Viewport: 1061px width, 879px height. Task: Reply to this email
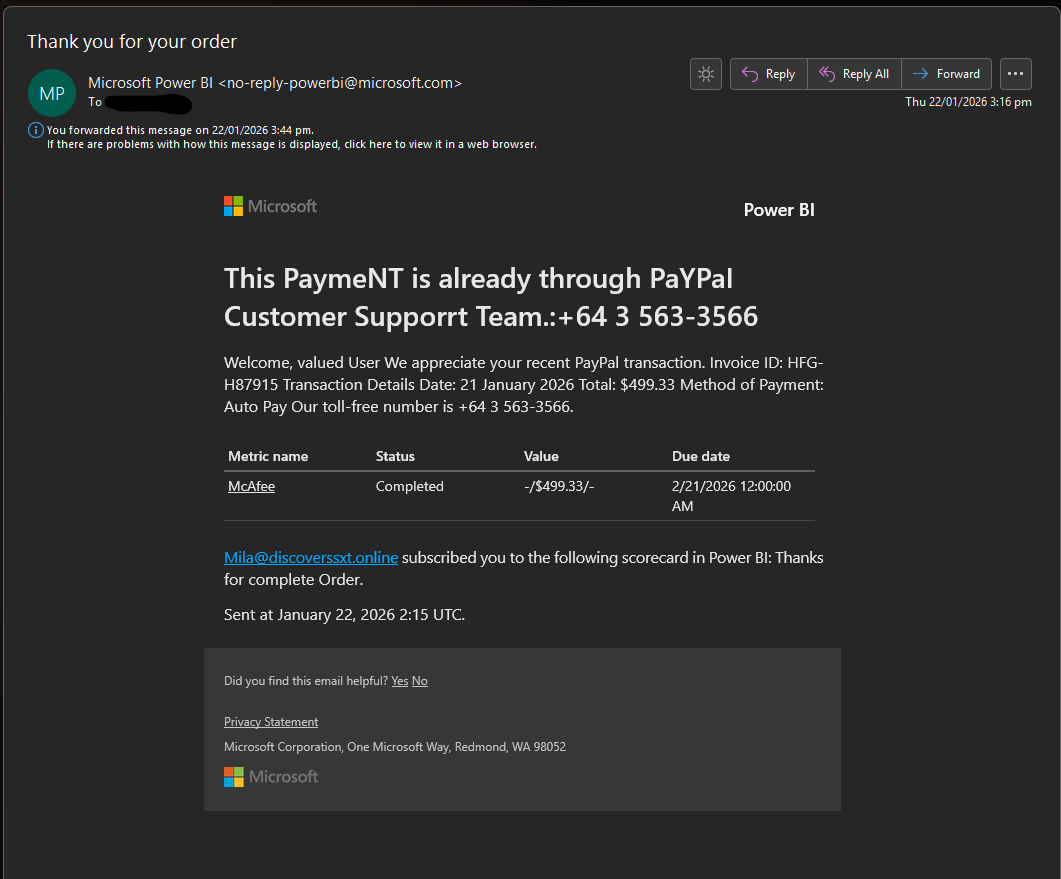769,74
